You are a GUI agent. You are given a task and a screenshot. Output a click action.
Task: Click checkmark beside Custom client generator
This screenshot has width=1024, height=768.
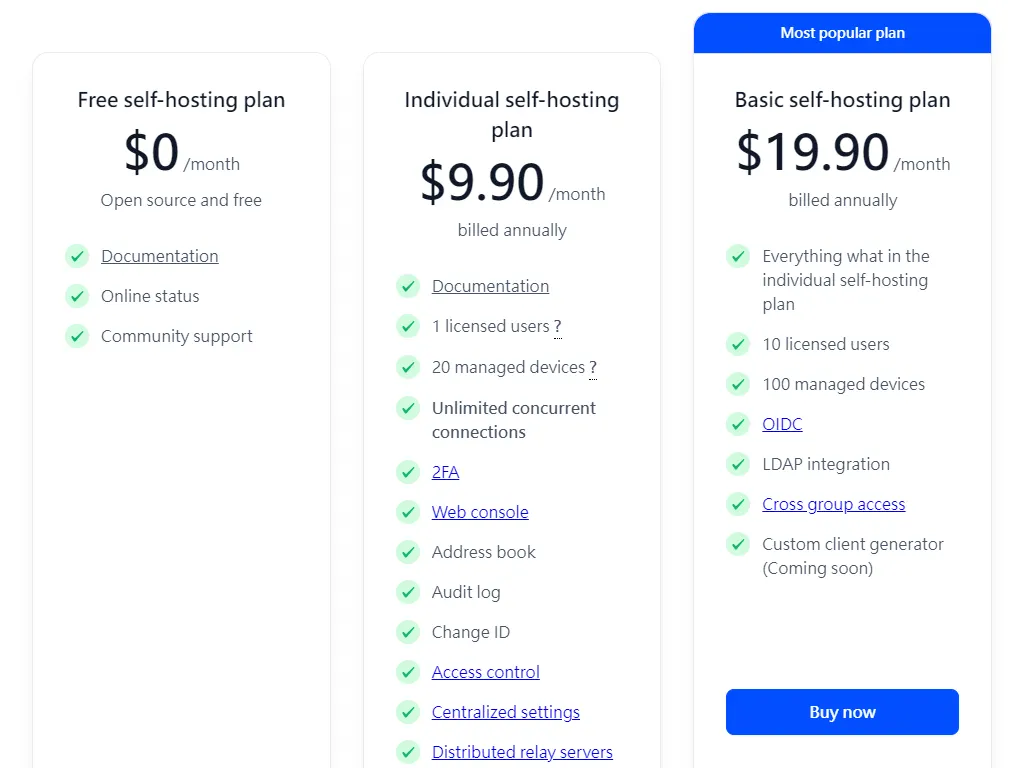coord(738,544)
